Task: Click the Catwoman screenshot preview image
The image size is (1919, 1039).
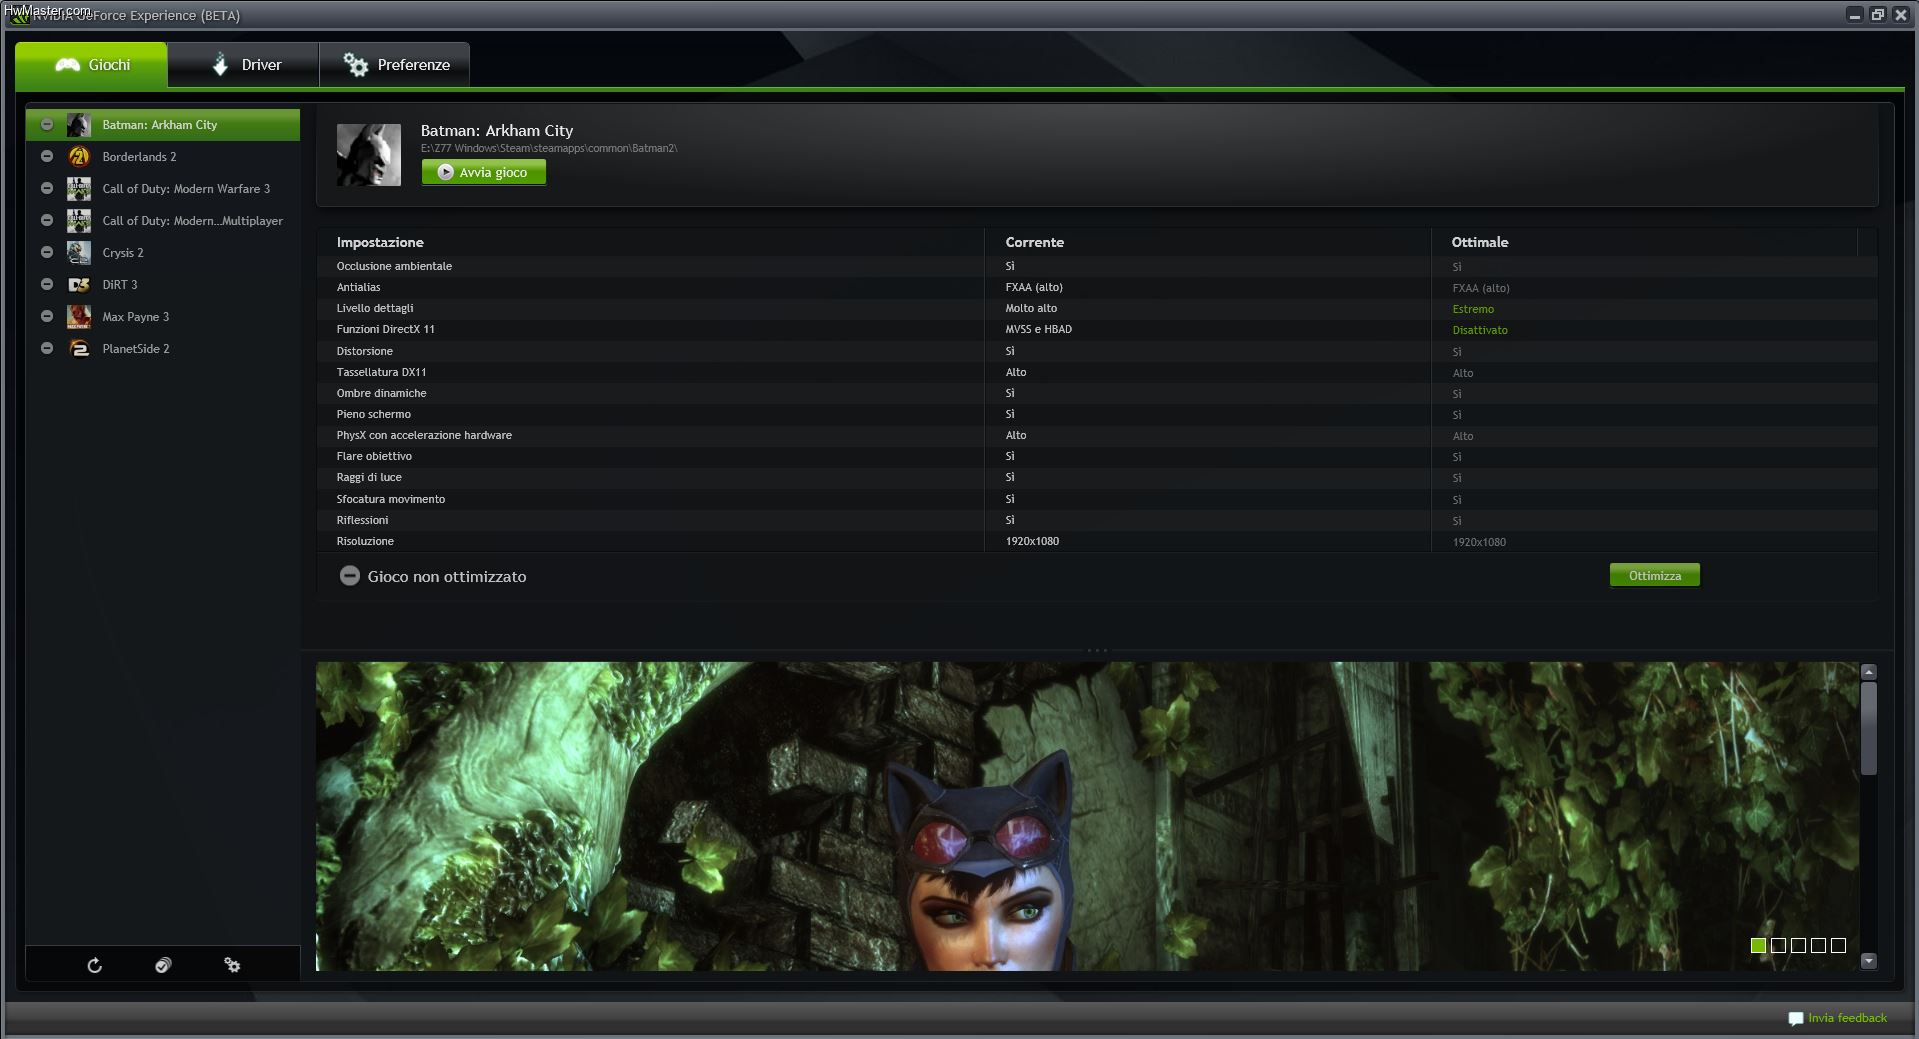Action: point(1087,816)
